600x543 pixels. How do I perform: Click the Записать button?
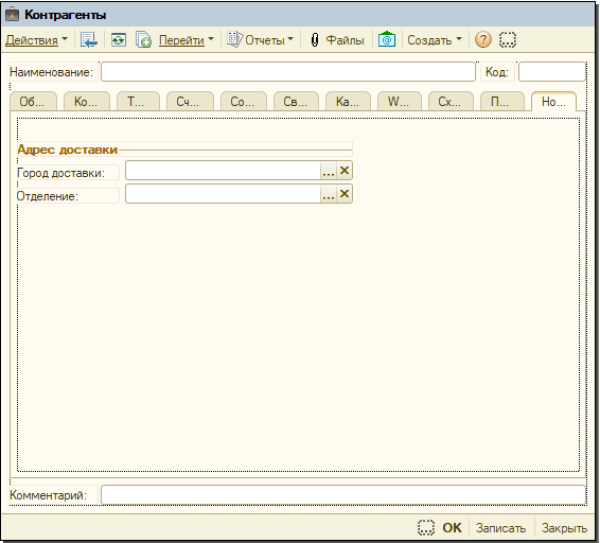click(499, 528)
